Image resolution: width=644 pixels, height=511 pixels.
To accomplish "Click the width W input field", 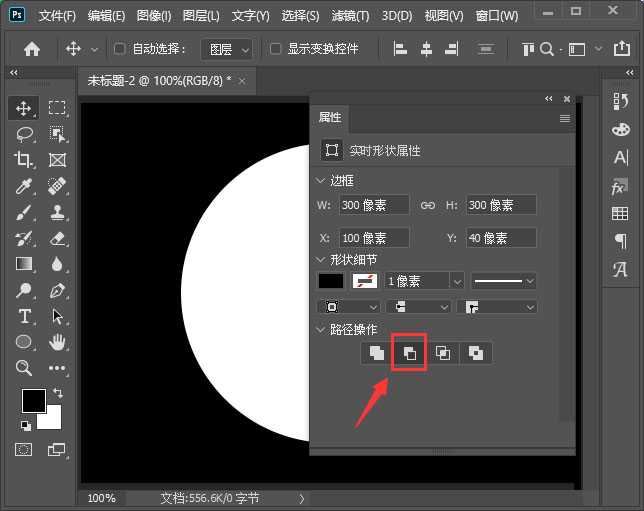I will [373, 205].
